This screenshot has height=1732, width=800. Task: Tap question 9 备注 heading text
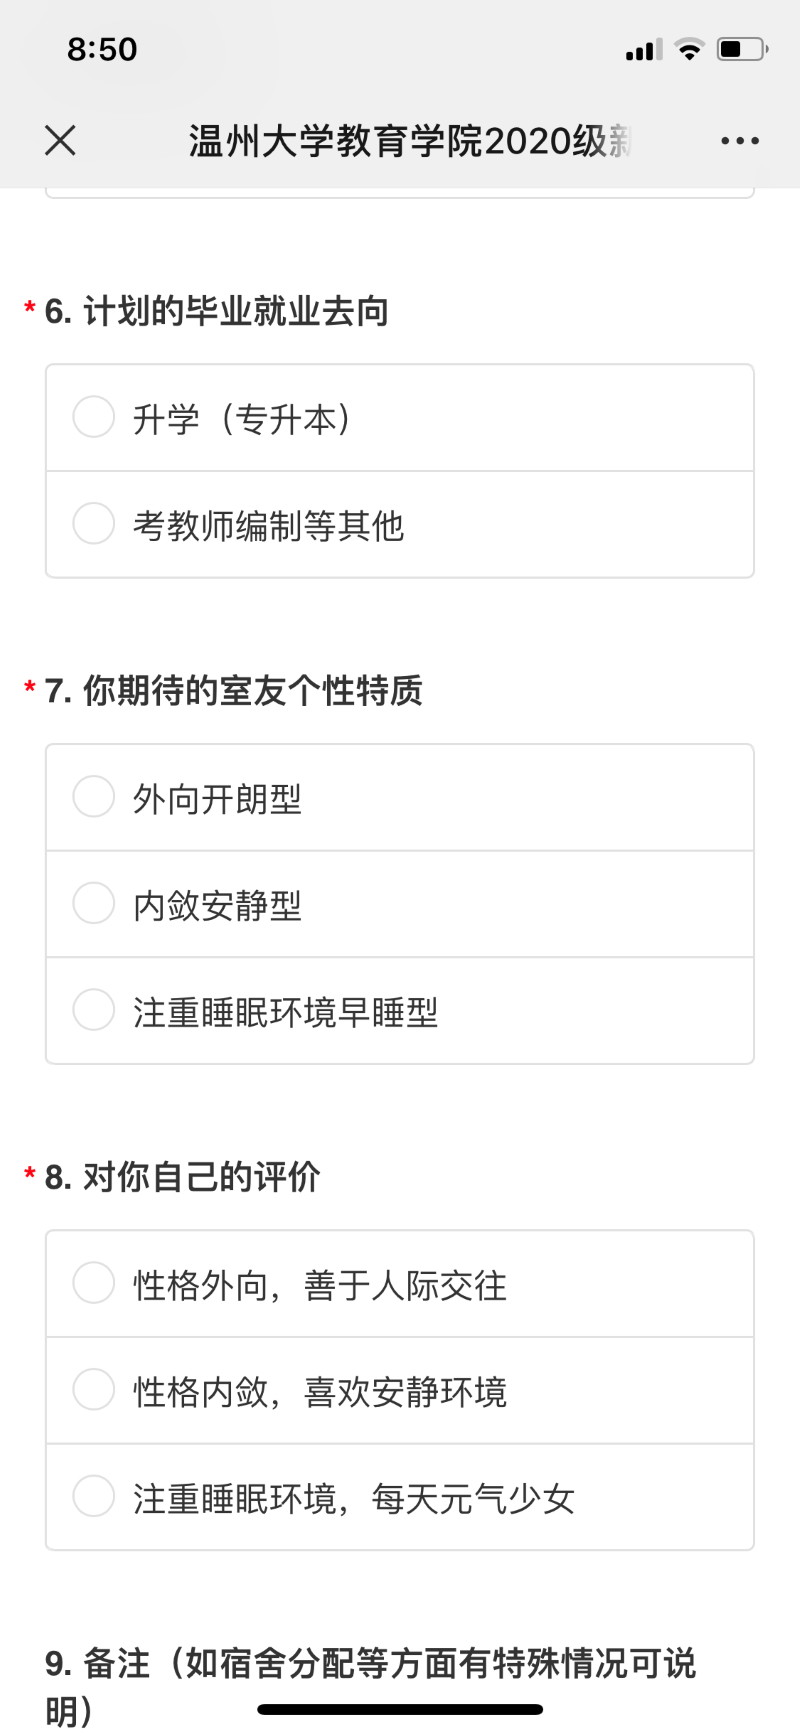pyautogui.click(x=370, y=1664)
